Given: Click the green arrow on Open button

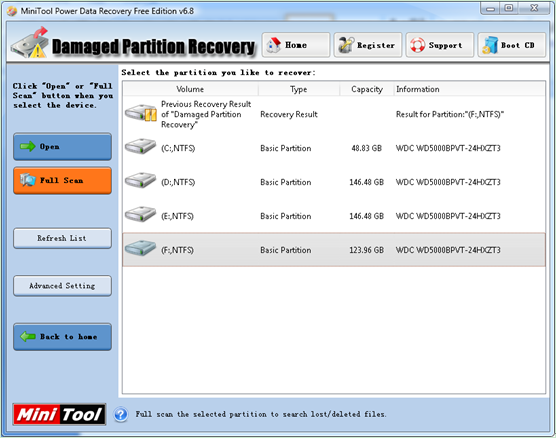Looking at the screenshot, I should coord(28,146).
